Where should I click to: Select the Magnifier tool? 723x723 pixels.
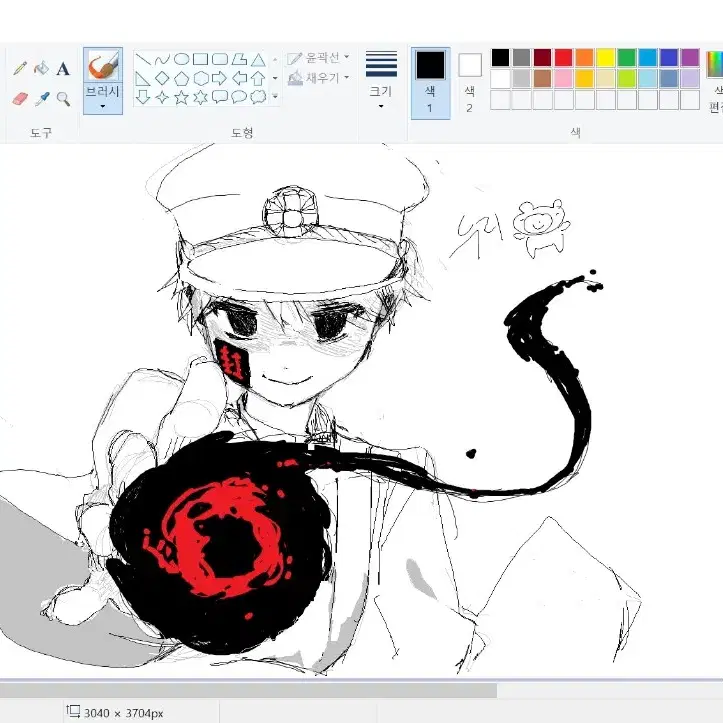[x=63, y=99]
